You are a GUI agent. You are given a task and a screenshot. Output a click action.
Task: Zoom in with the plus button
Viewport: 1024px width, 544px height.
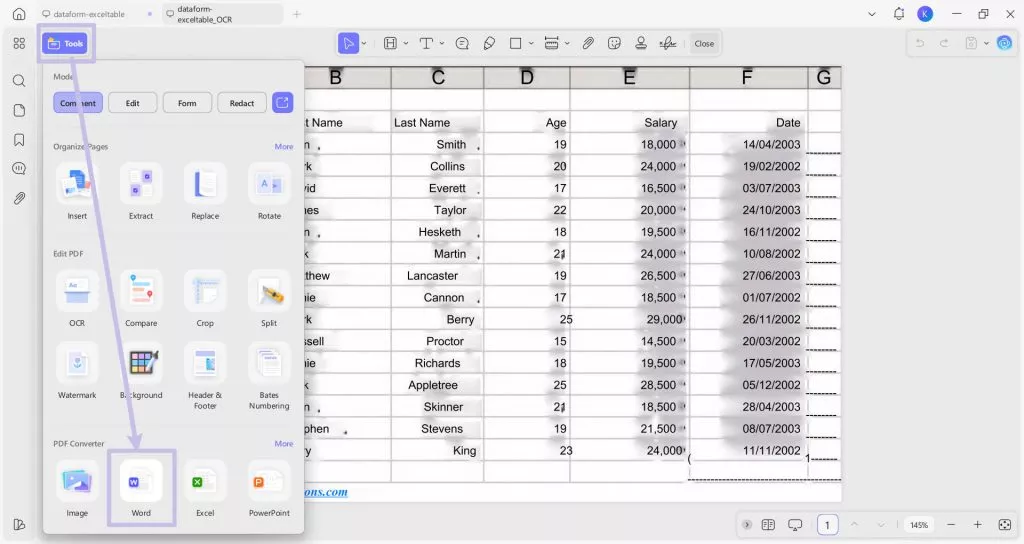(x=978, y=525)
